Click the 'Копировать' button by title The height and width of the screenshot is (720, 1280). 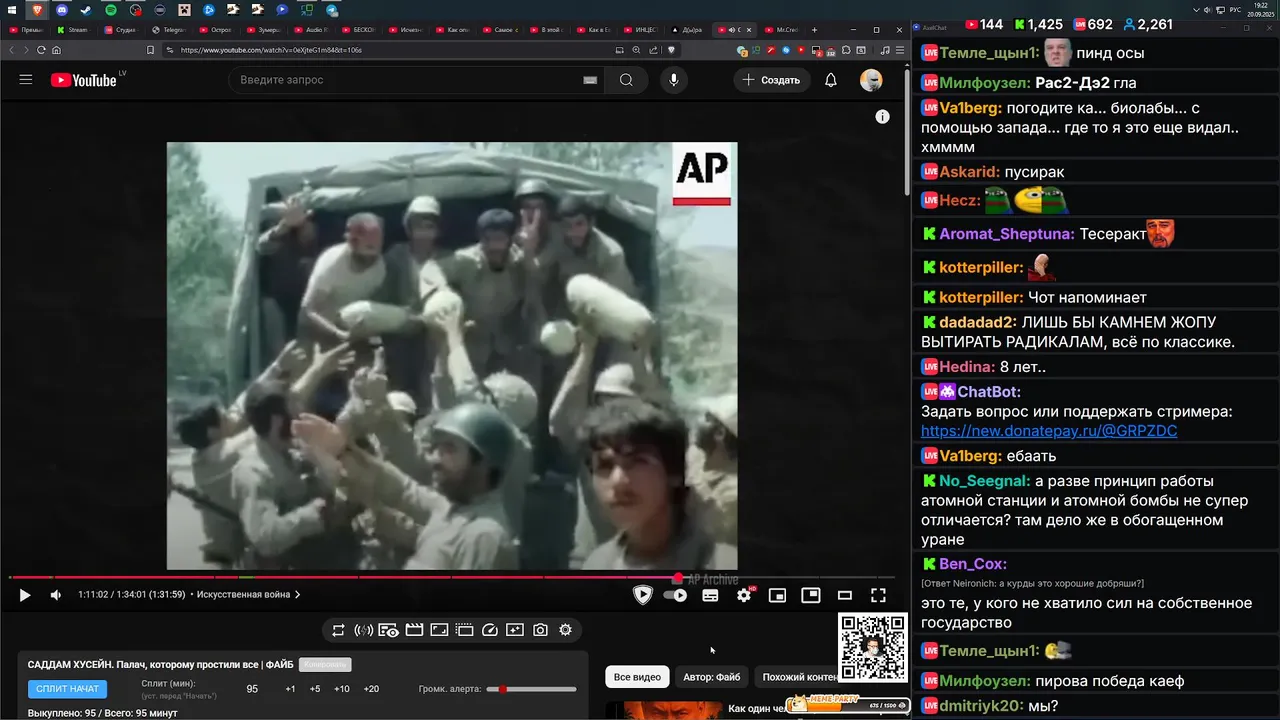pos(325,665)
